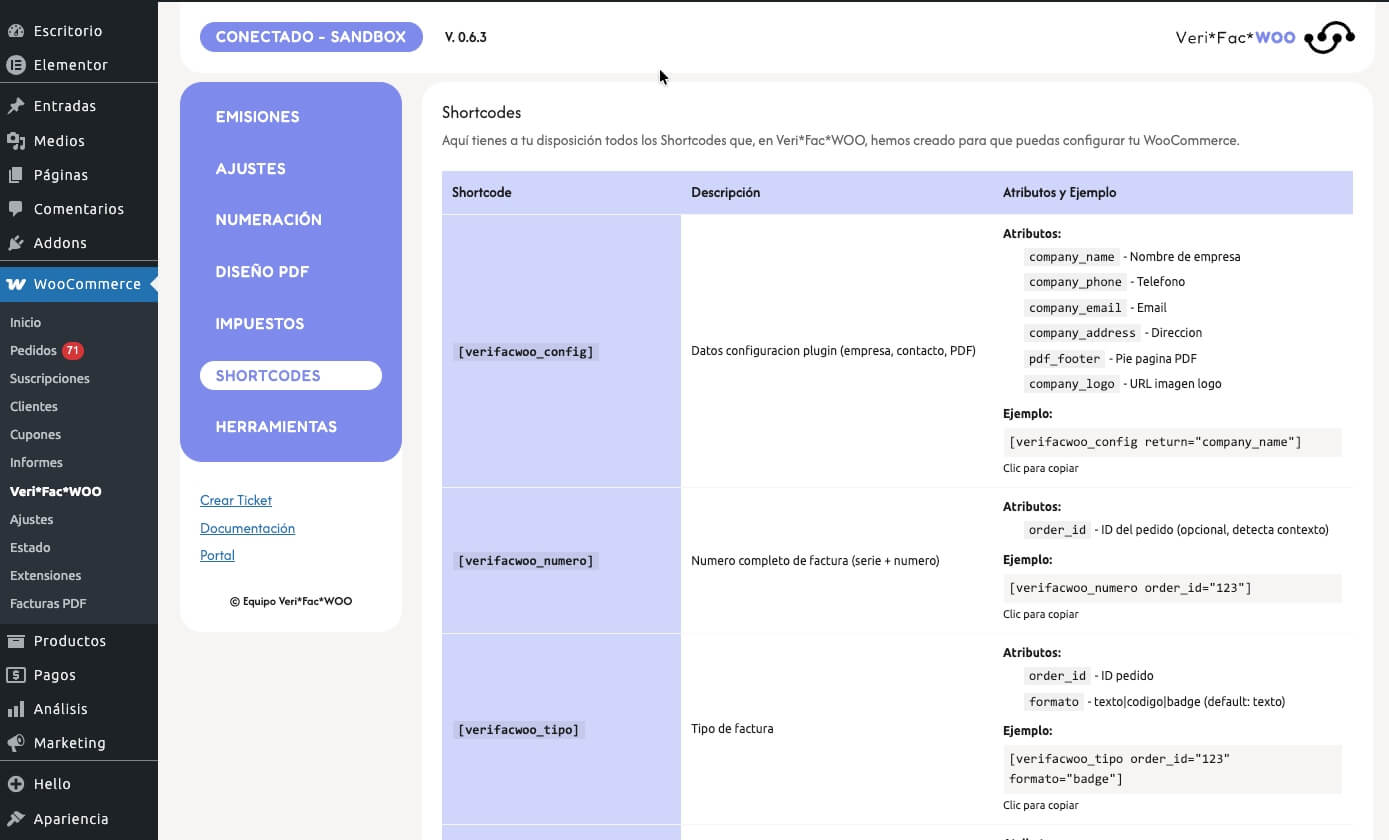The height and width of the screenshot is (840, 1389).
Task: Click the Tipo de factura description
Action: click(732, 729)
